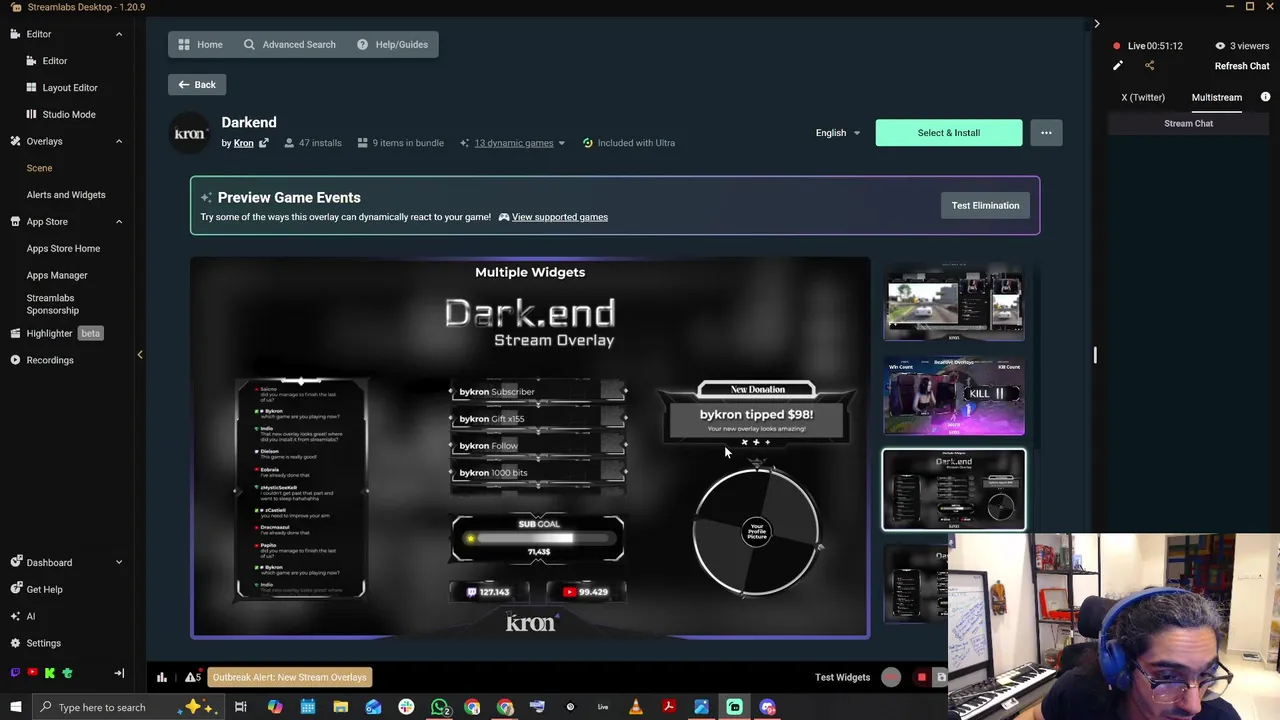
Task: Open the English language dropdown
Action: 838,133
